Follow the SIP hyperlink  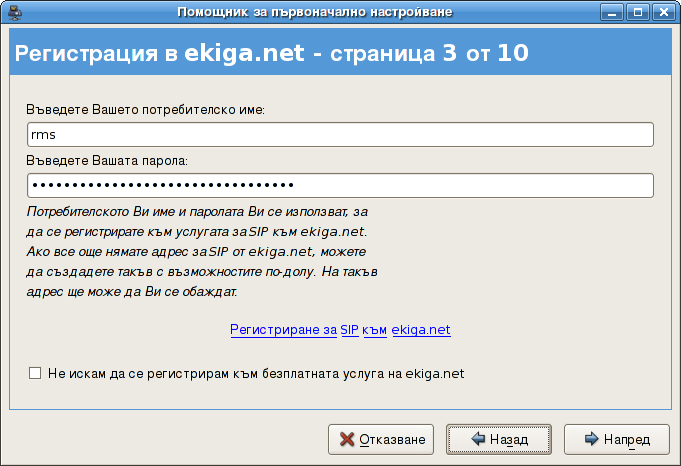(350, 328)
